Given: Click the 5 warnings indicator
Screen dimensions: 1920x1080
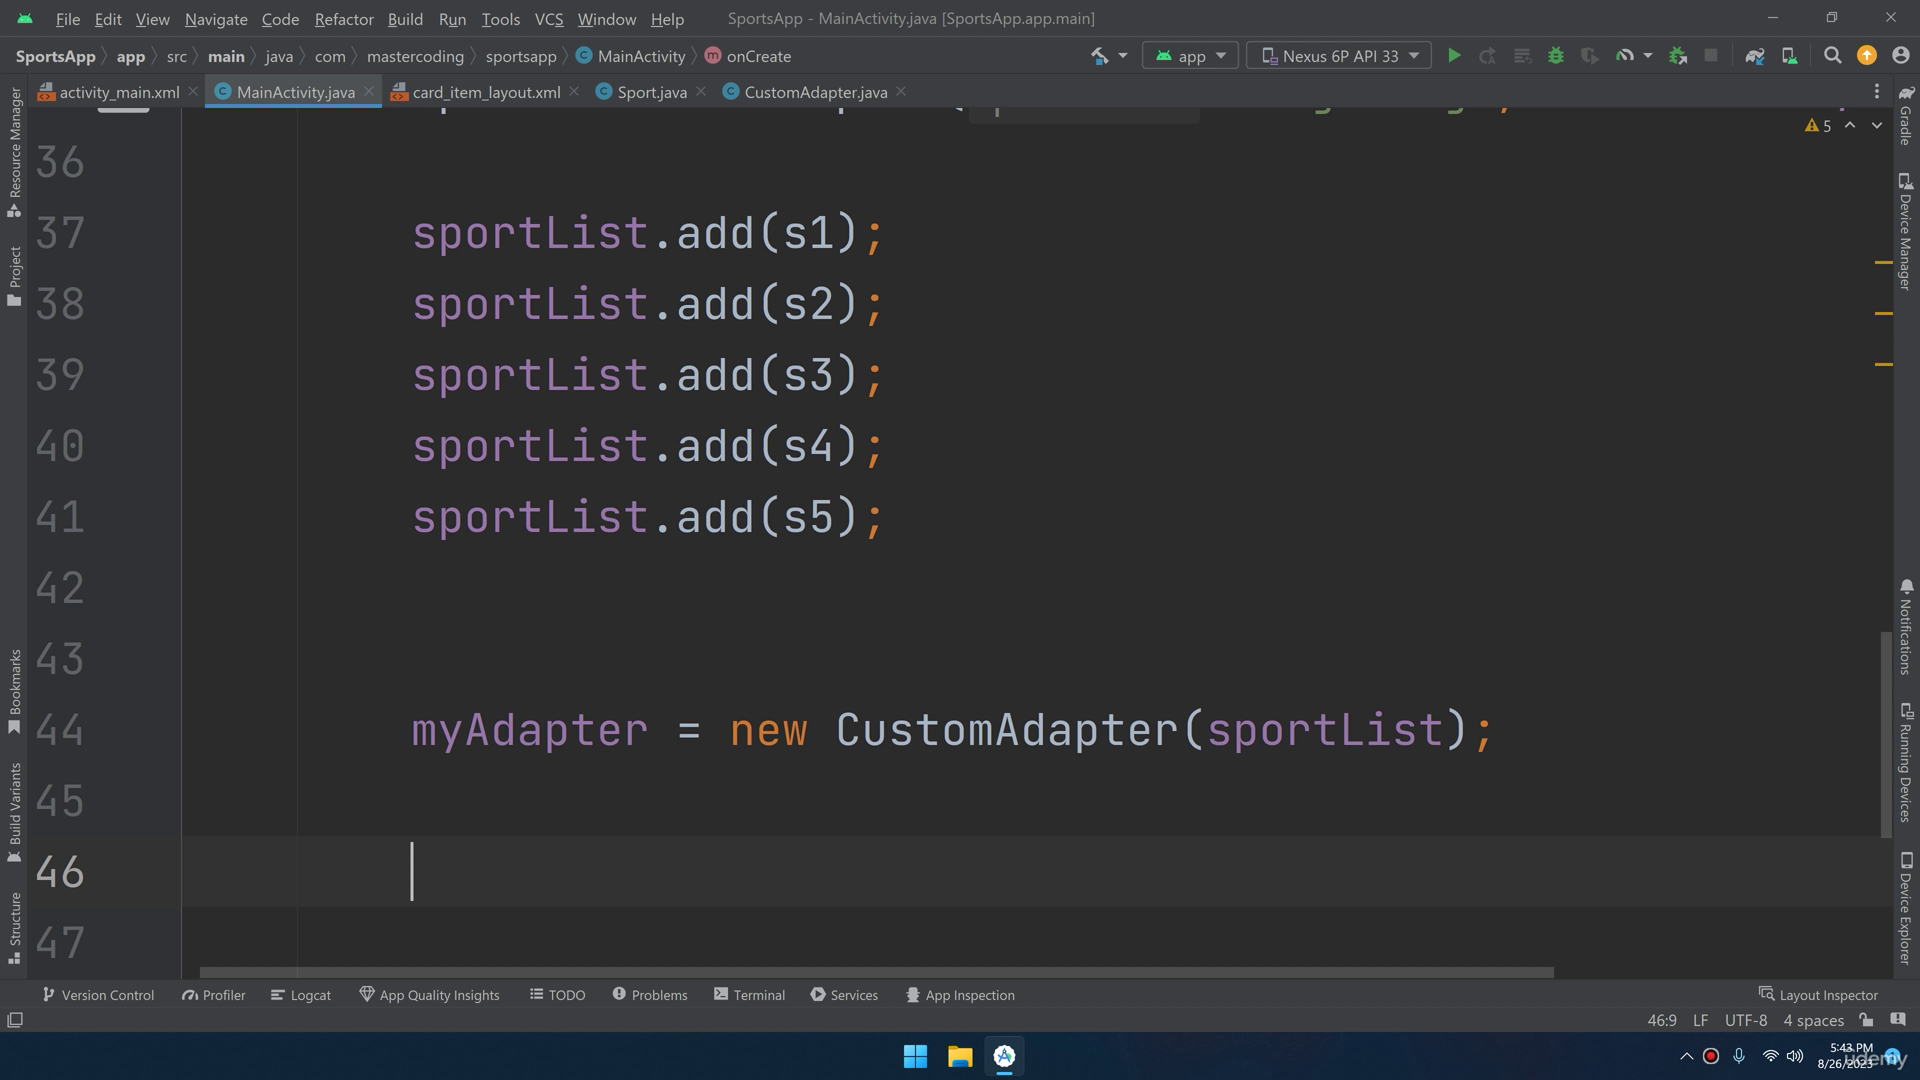Looking at the screenshot, I should click(x=1818, y=126).
